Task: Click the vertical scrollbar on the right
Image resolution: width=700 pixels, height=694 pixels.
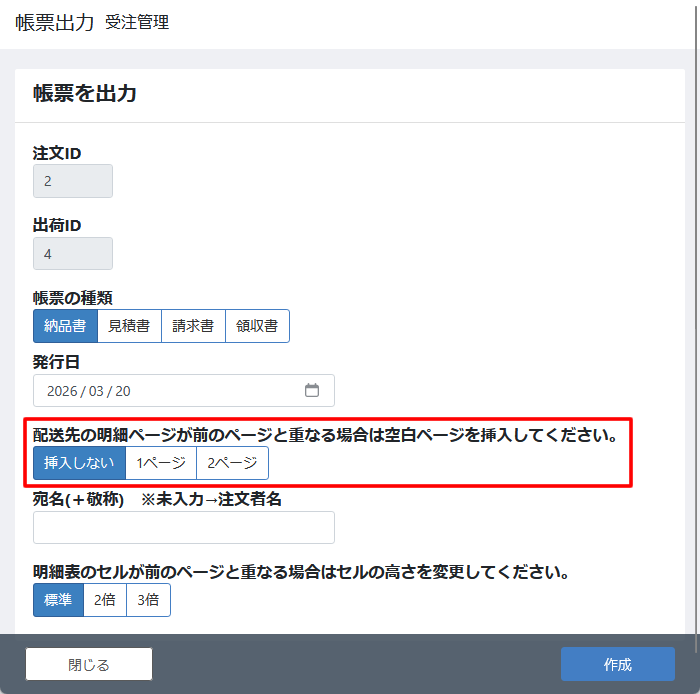Action: click(696, 327)
